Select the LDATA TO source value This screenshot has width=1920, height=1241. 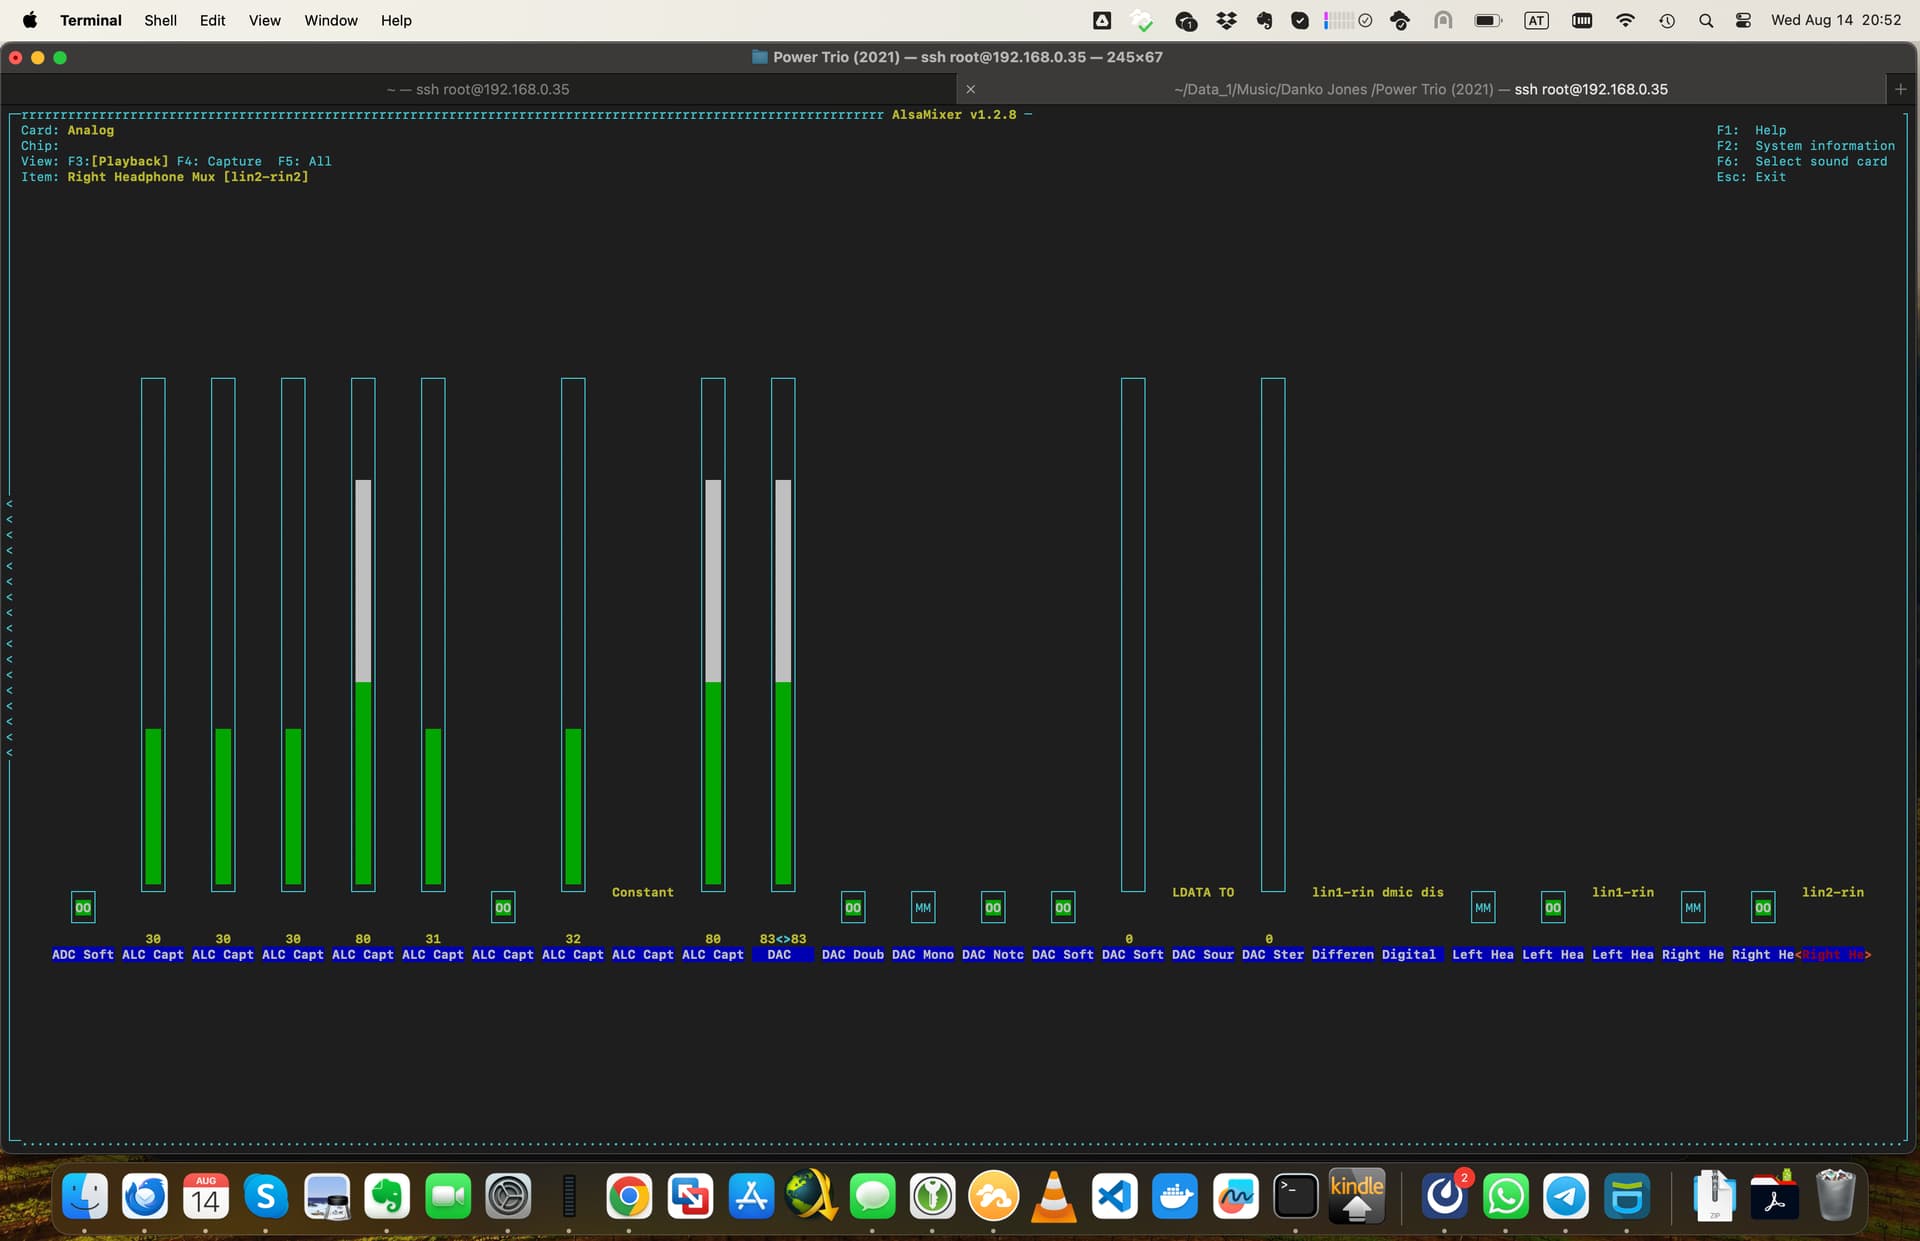[1203, 892]
